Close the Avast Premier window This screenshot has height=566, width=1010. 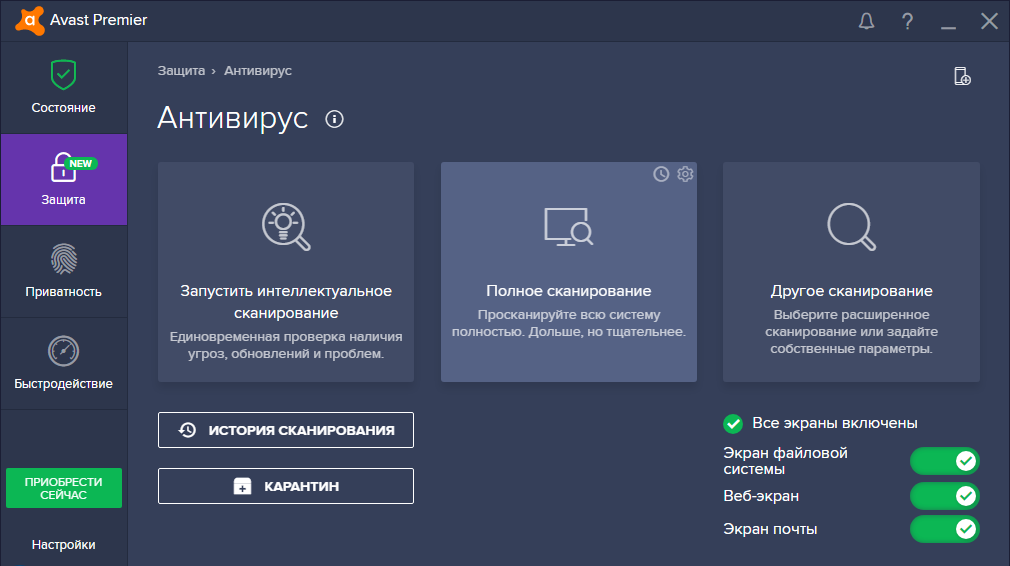click(989, 21)
